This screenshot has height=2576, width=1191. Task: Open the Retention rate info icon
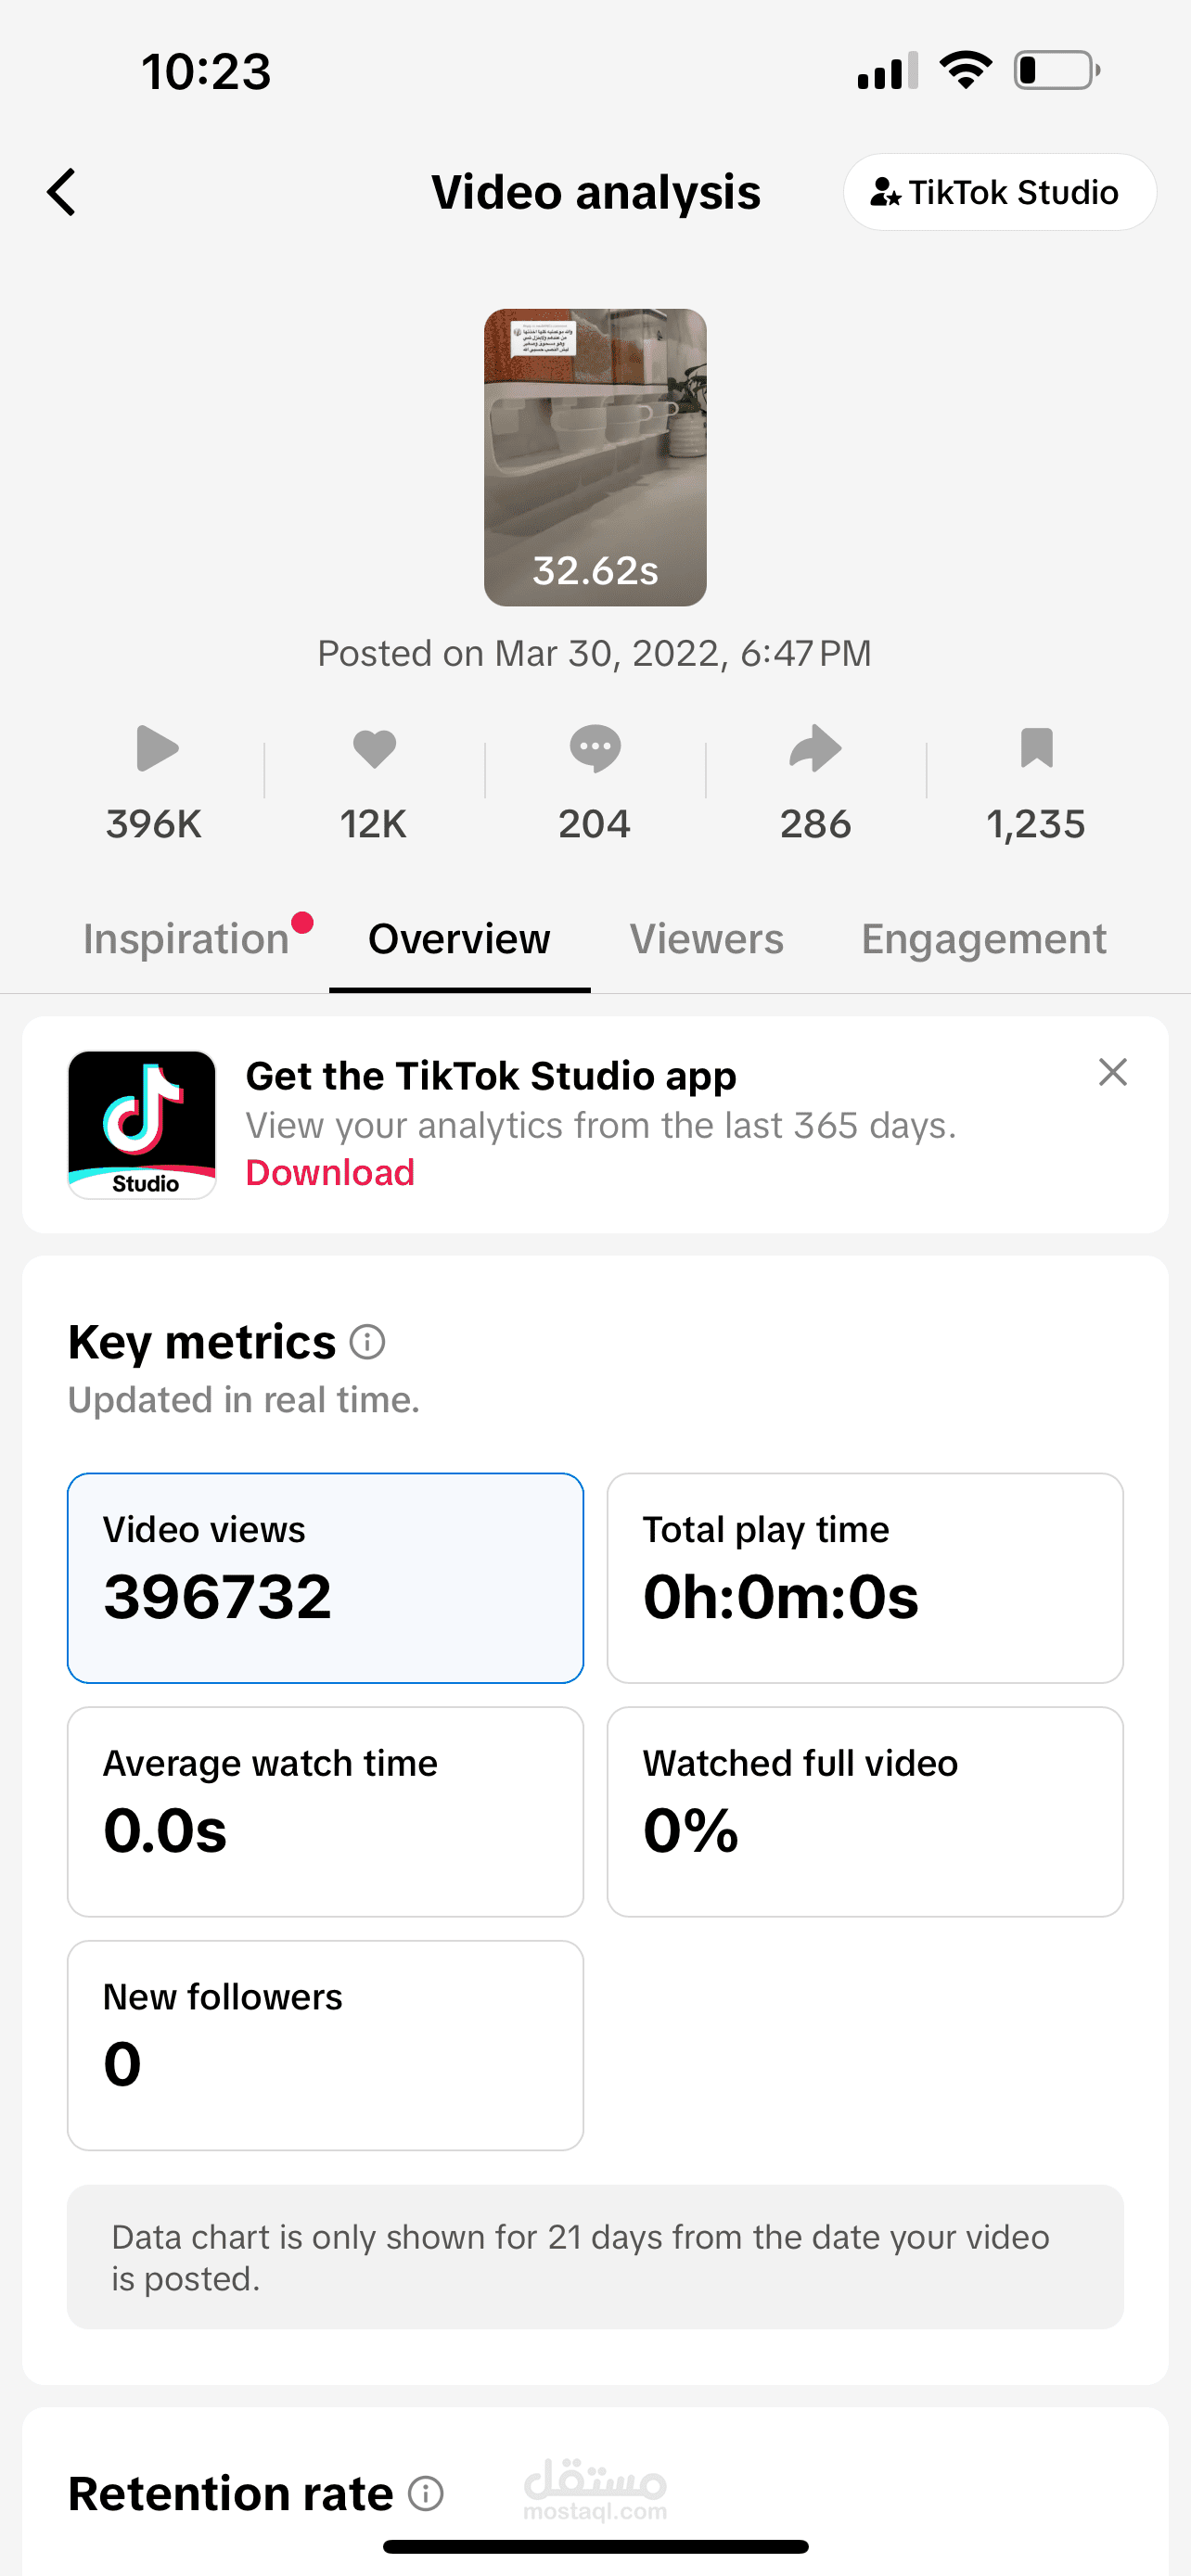(x=426, y=2494)
